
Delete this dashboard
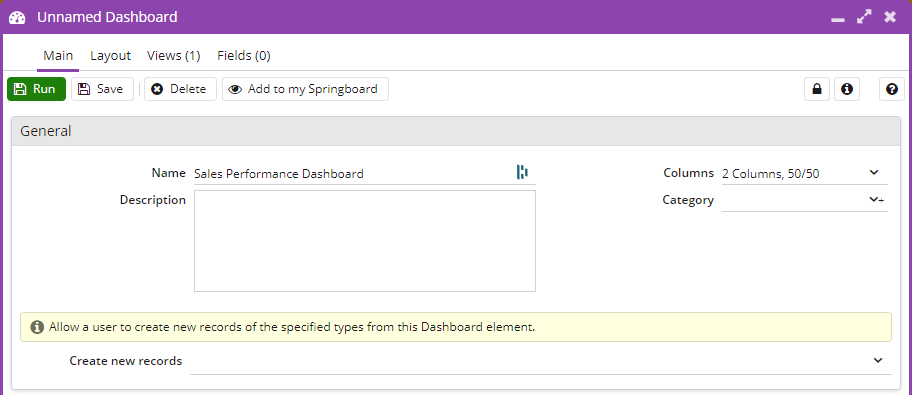[180, 89]
